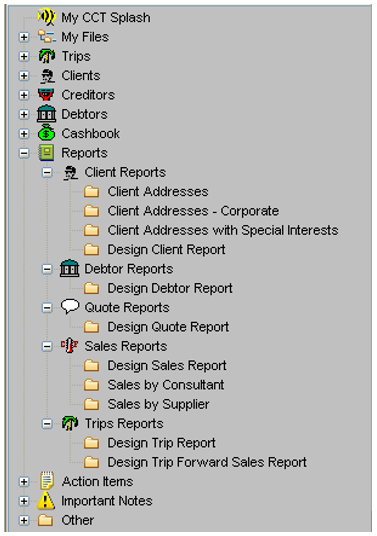Select the Important Notes label
377x536 pixels.
tap(107, 501)
